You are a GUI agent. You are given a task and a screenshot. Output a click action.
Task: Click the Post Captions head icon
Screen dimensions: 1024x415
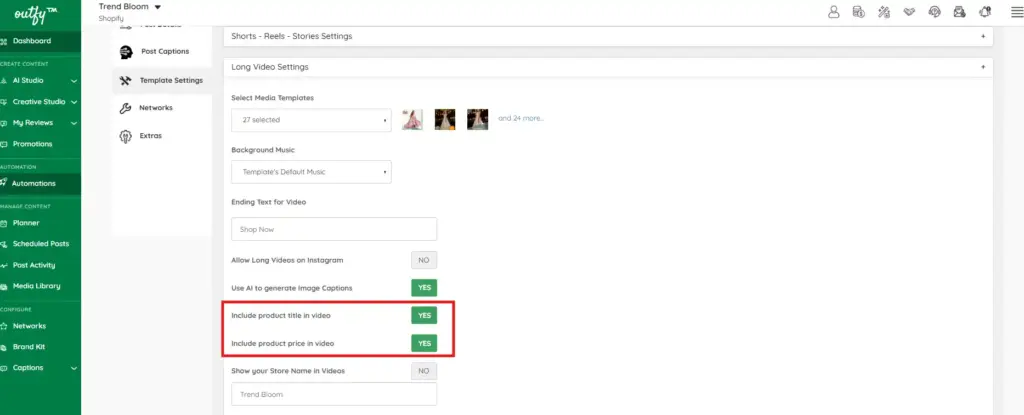pos(126,52)
